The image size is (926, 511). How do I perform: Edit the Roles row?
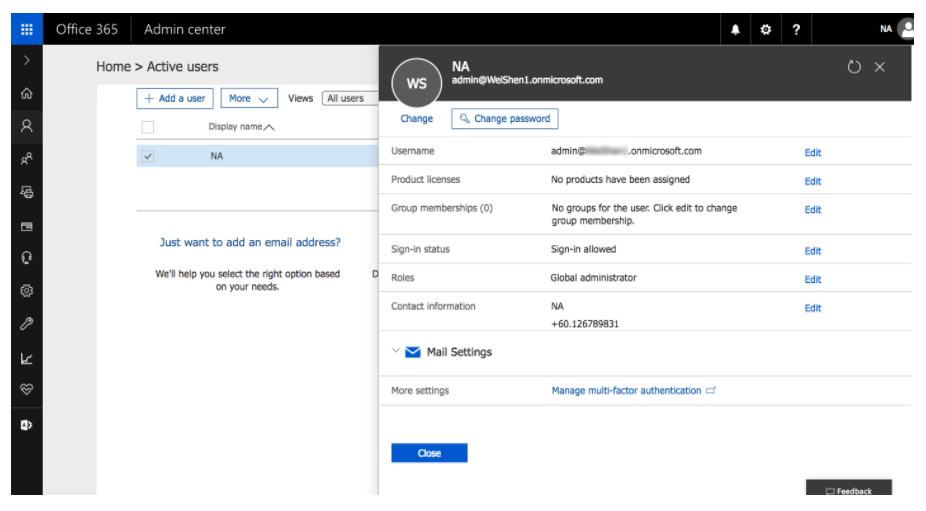click(x=813, y=279)
